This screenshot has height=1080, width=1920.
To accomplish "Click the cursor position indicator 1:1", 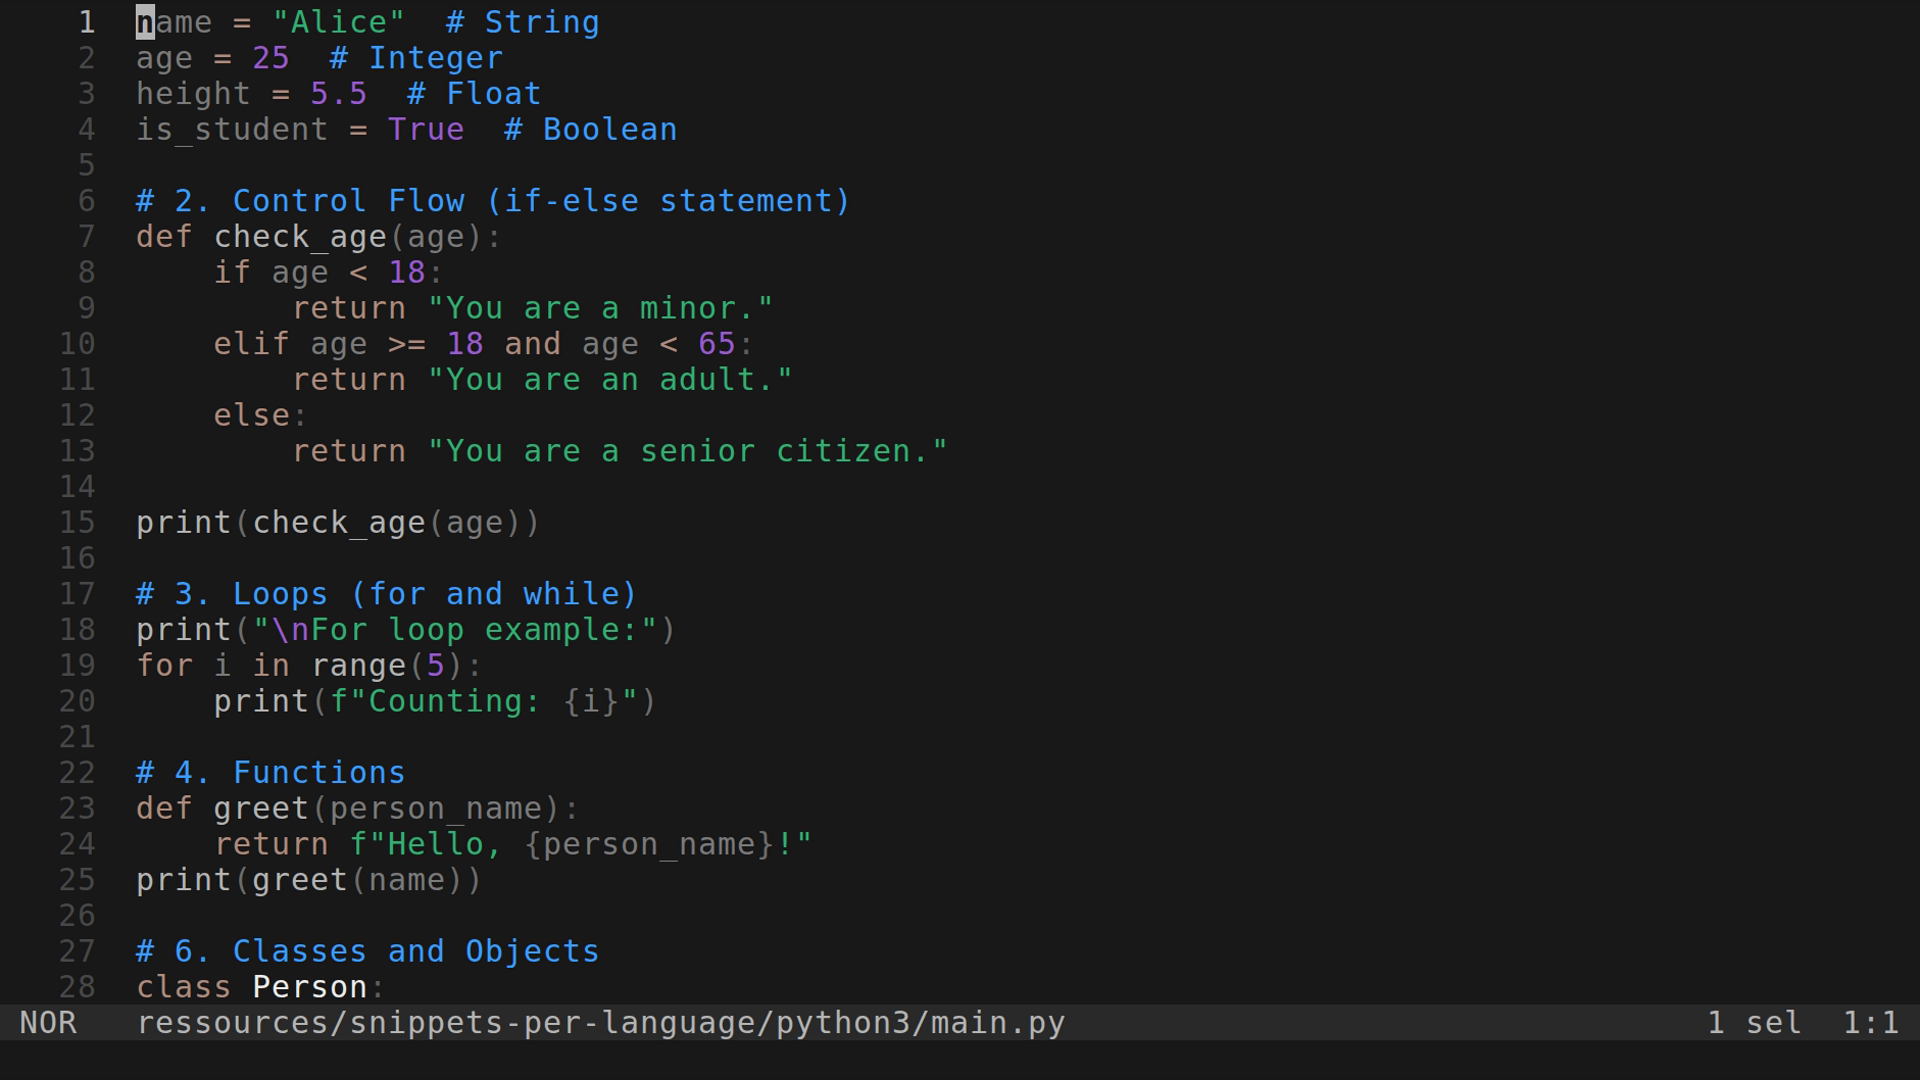I will [x=1872, y=1022].
